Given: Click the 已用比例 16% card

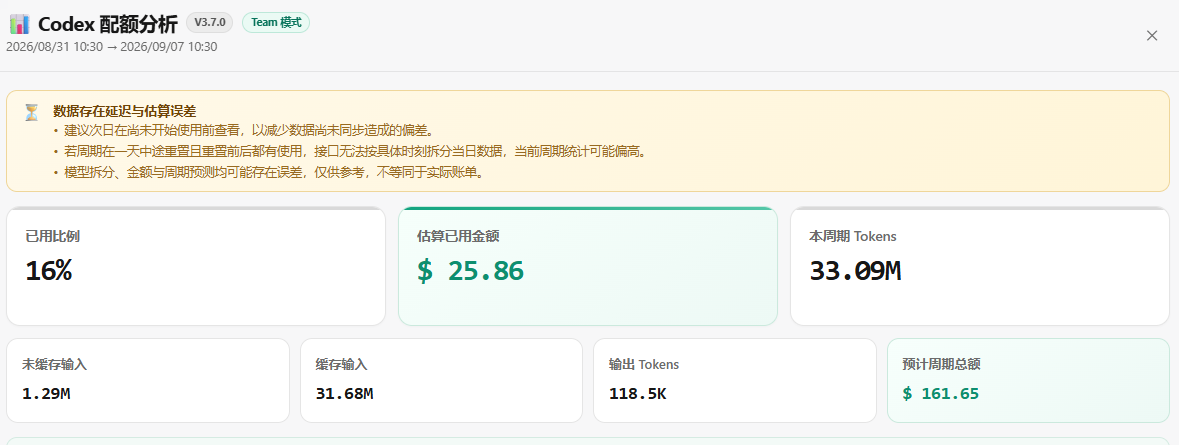Looking at the screenshot, I should [195, 266].
